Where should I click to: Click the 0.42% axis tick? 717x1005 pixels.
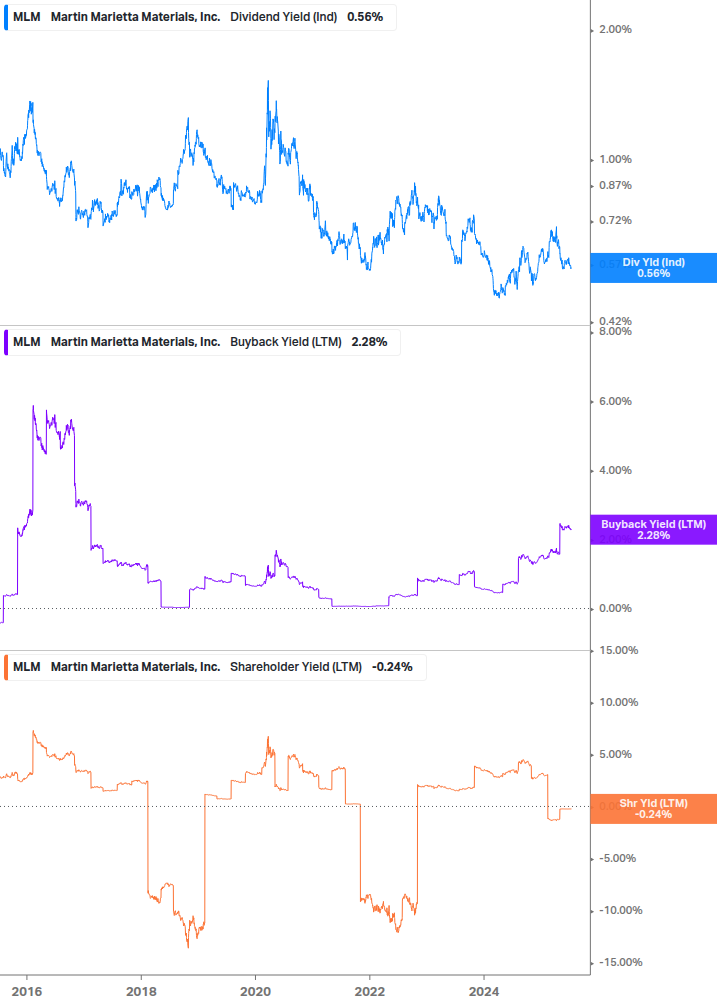[x=615, y=321]
